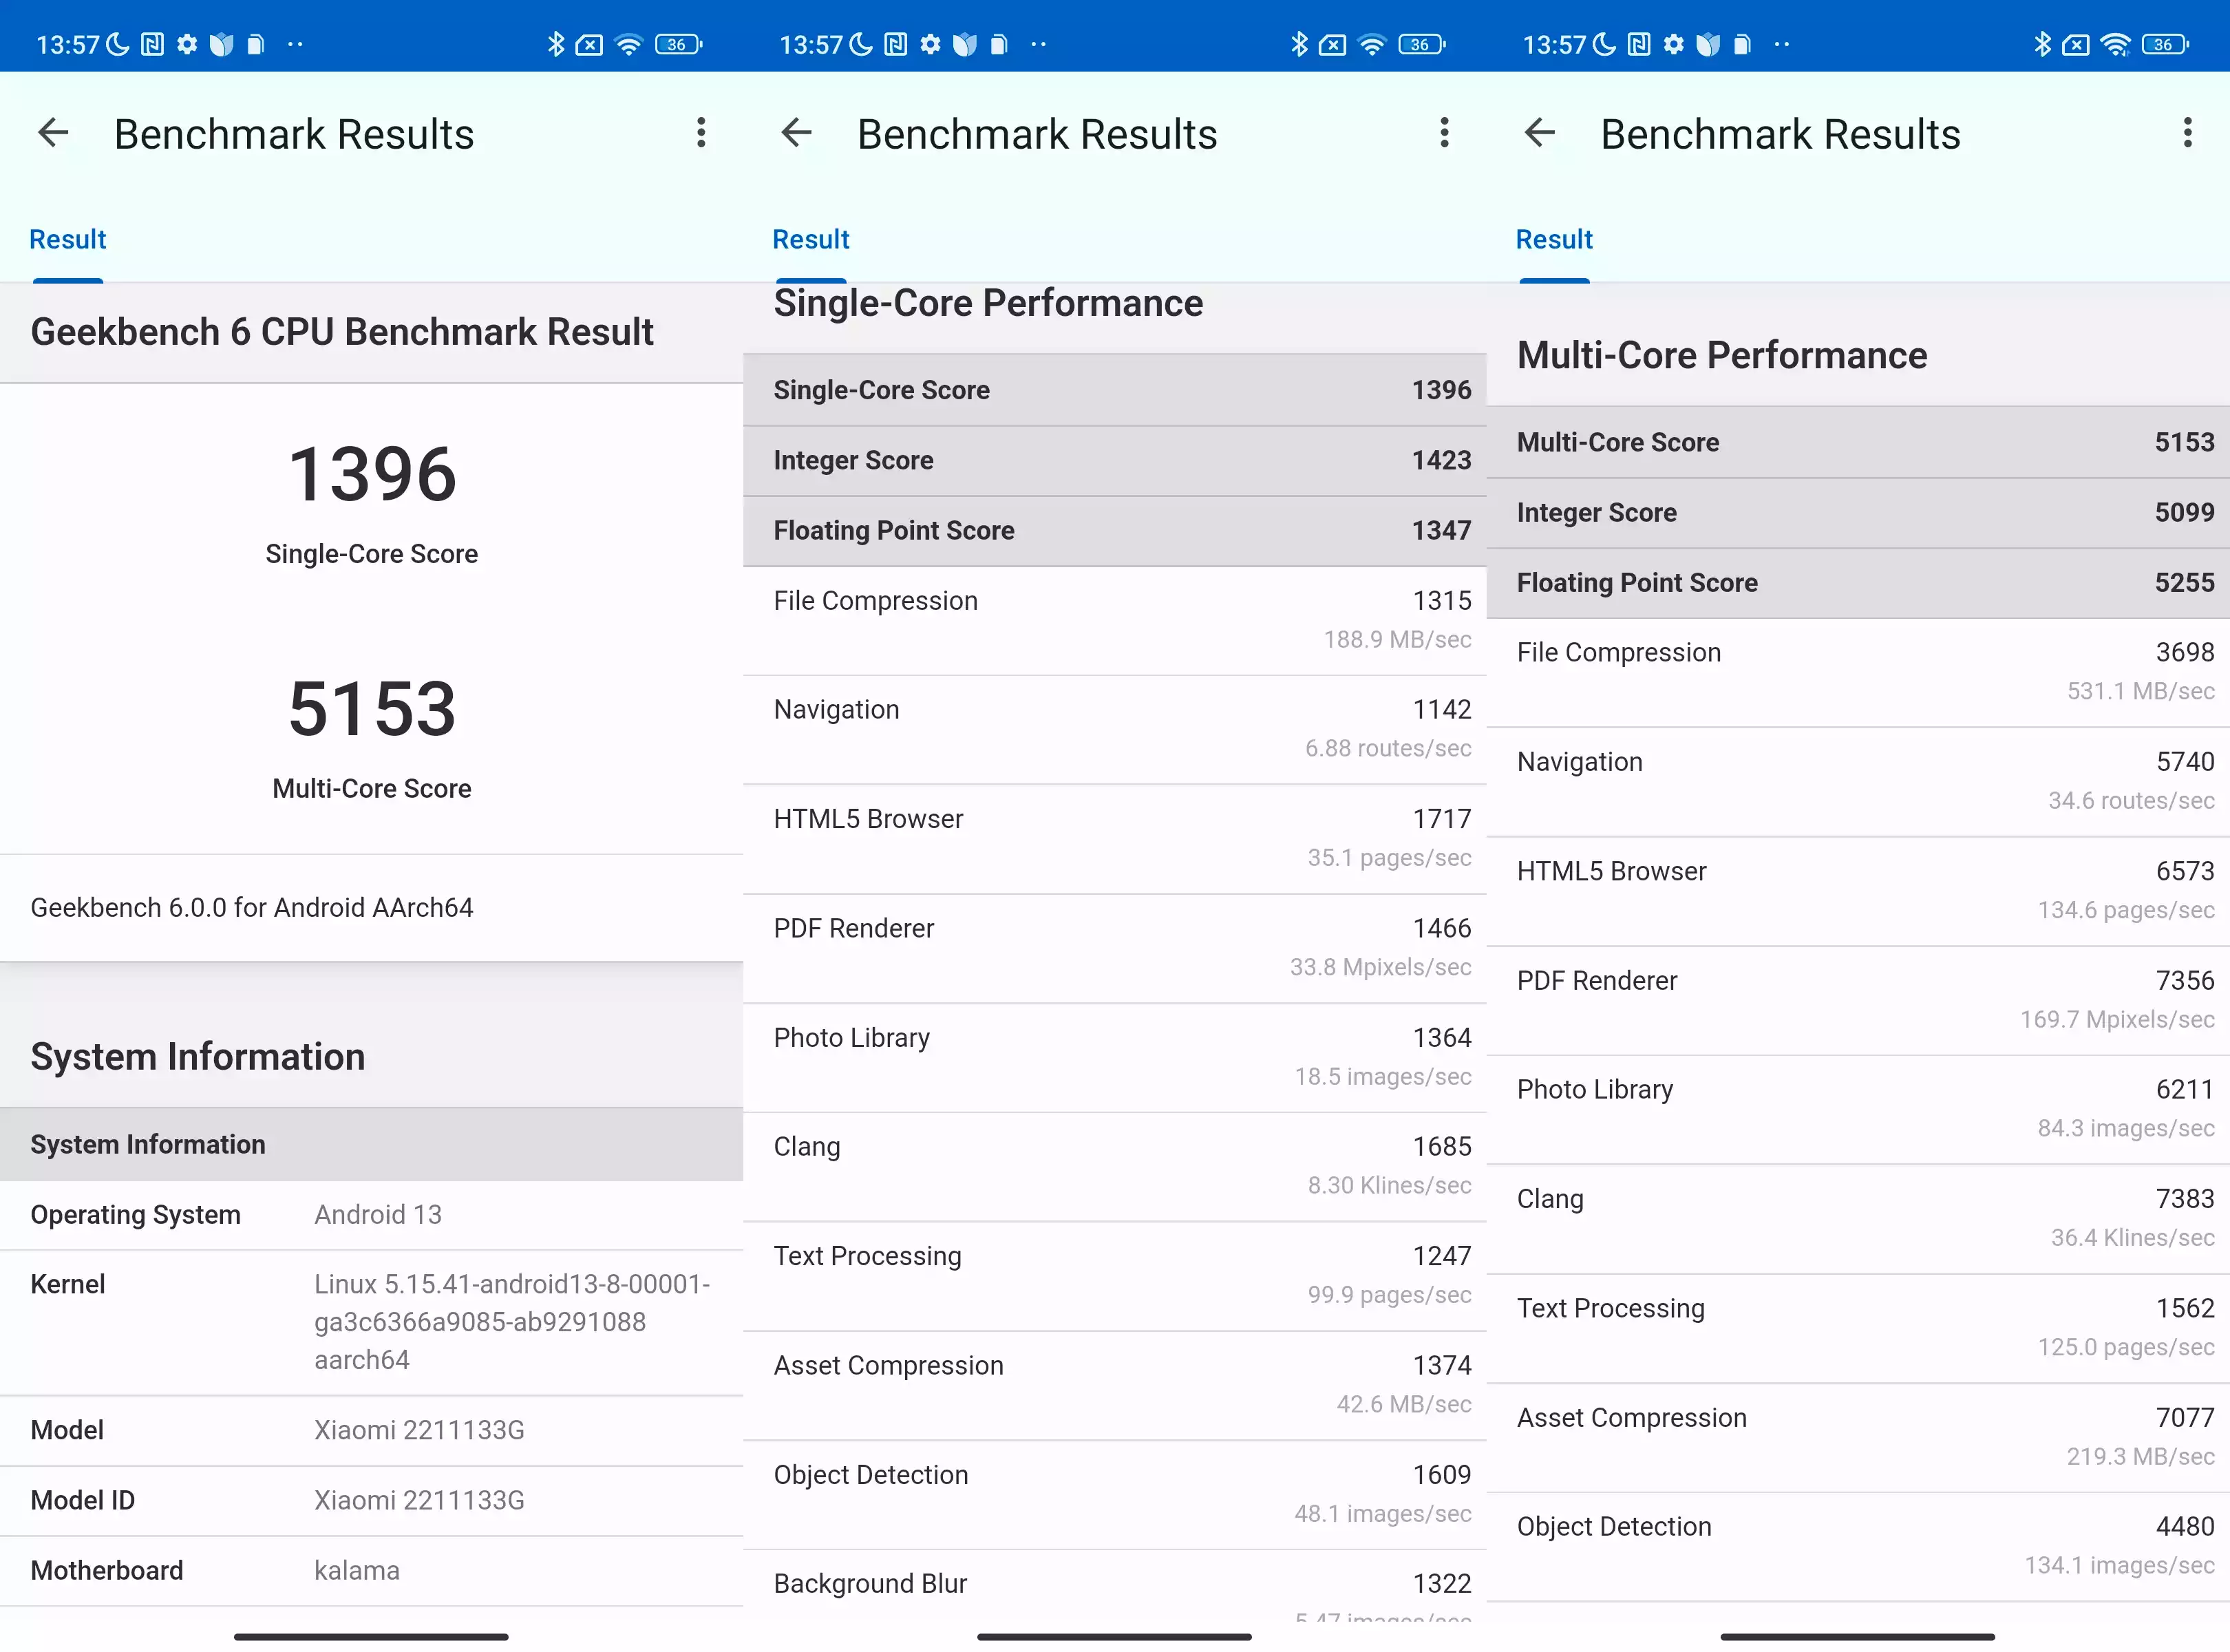Tap Bluetooth icon in middle status bar
This screenshot has width=2230, height=1652.
pyautogui.click(x=1299, y=44)
